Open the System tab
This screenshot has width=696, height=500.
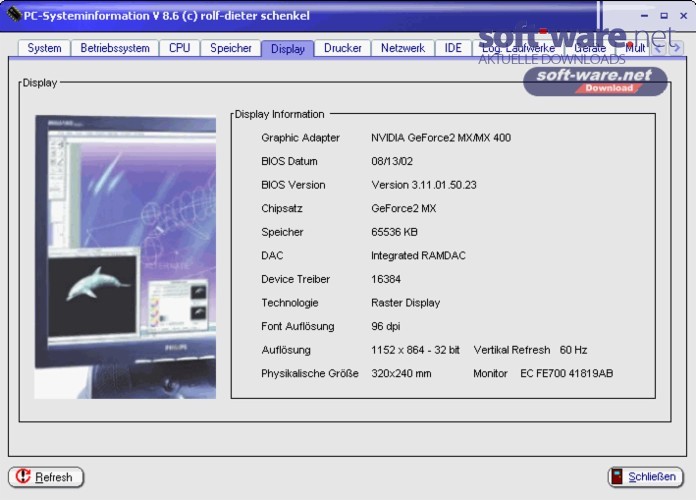point(44,48)
